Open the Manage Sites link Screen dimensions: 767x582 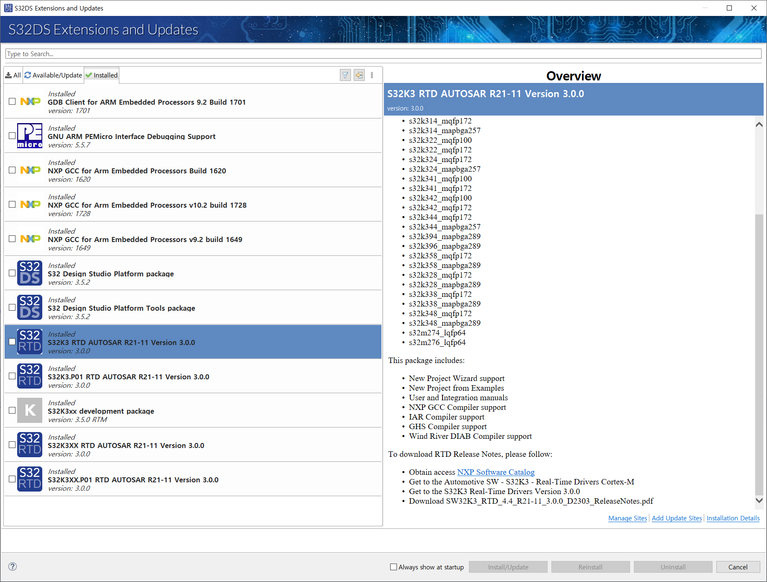[627, 518]
